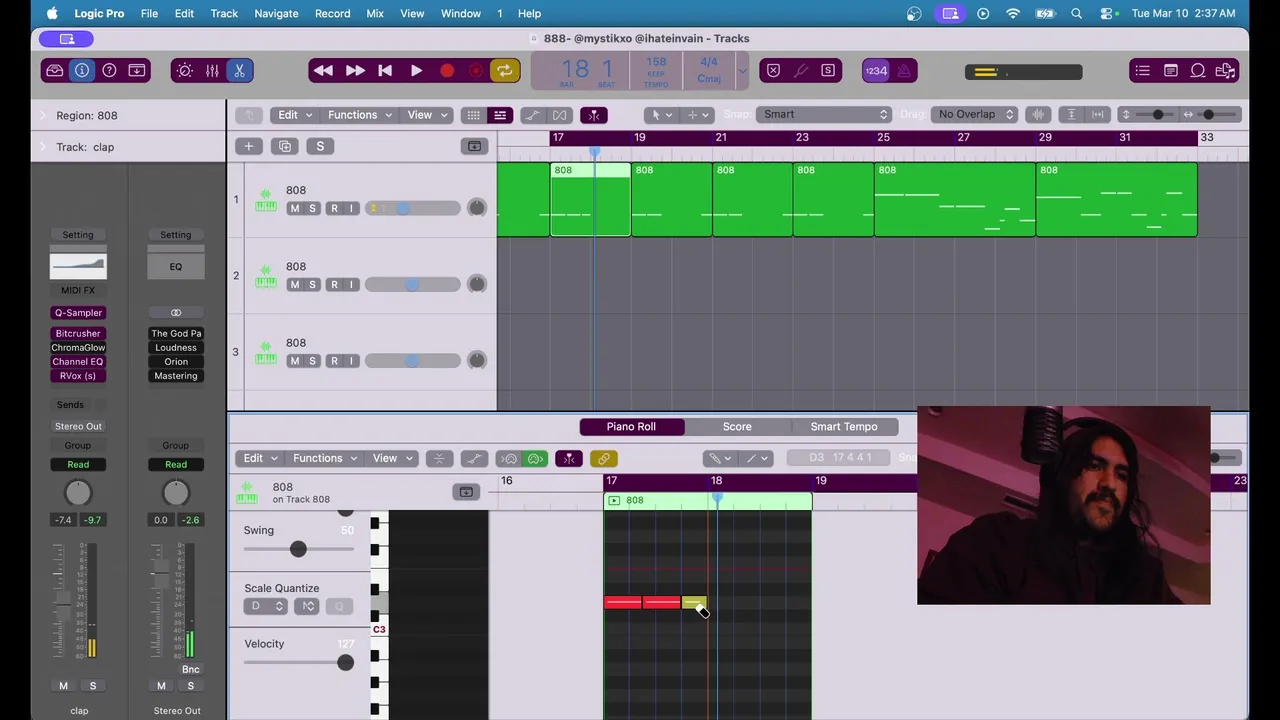This screenshot has height=720, width=1280.
Task: Toggle the Count-in 1234 button
Action: [876, 71]
